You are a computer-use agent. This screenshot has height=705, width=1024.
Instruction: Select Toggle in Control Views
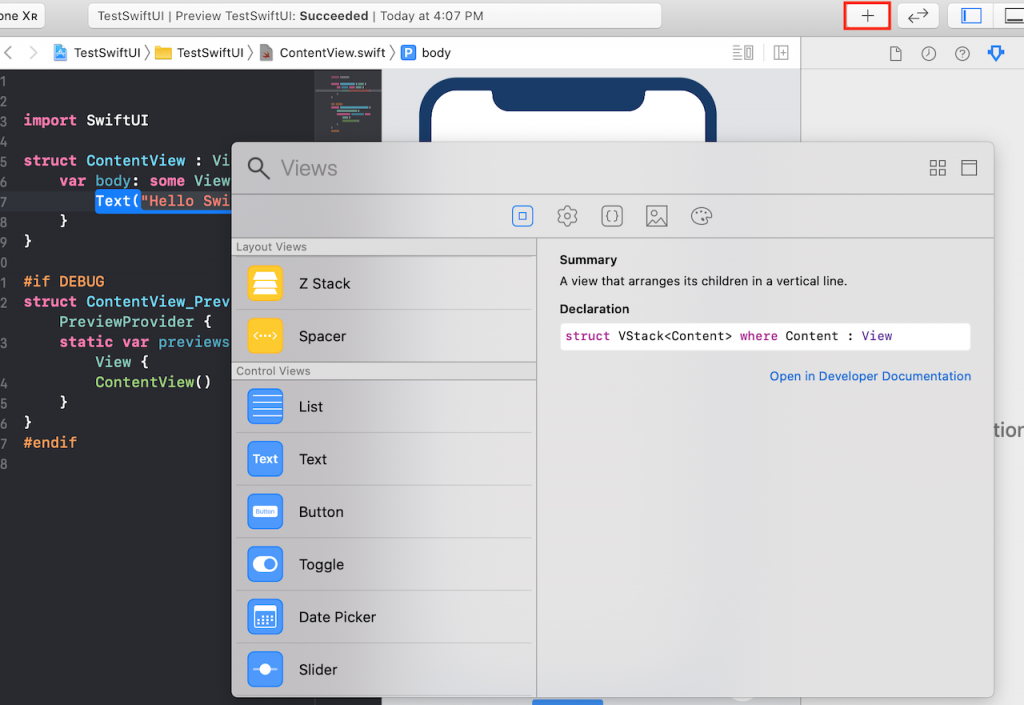coord(384,565)
